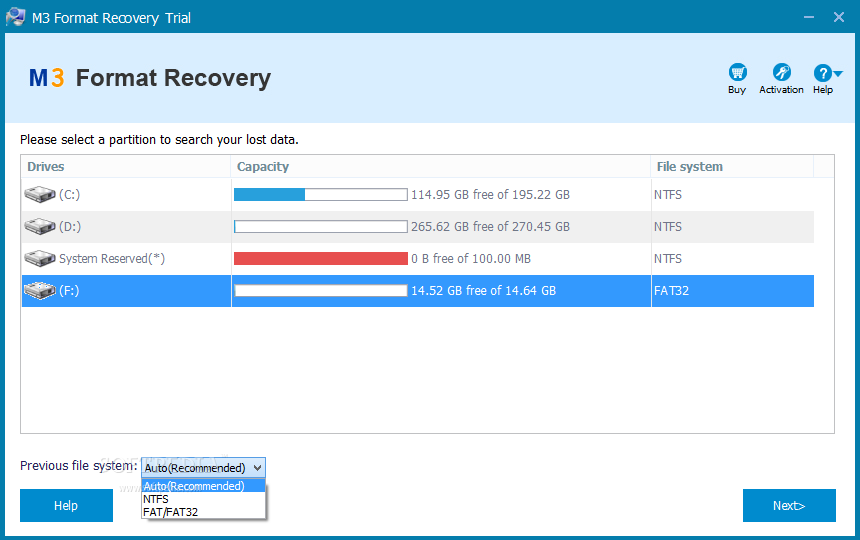Choose NTFS from the dropdown list
The height and width of the screenshot is (540, 860).
pos(203,499)
